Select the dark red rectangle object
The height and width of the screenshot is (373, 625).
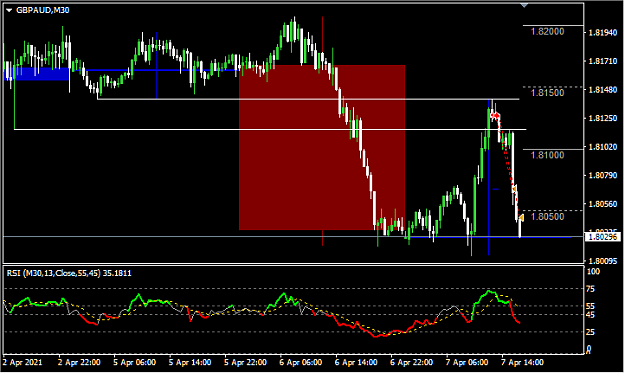[x=322, y=147]
